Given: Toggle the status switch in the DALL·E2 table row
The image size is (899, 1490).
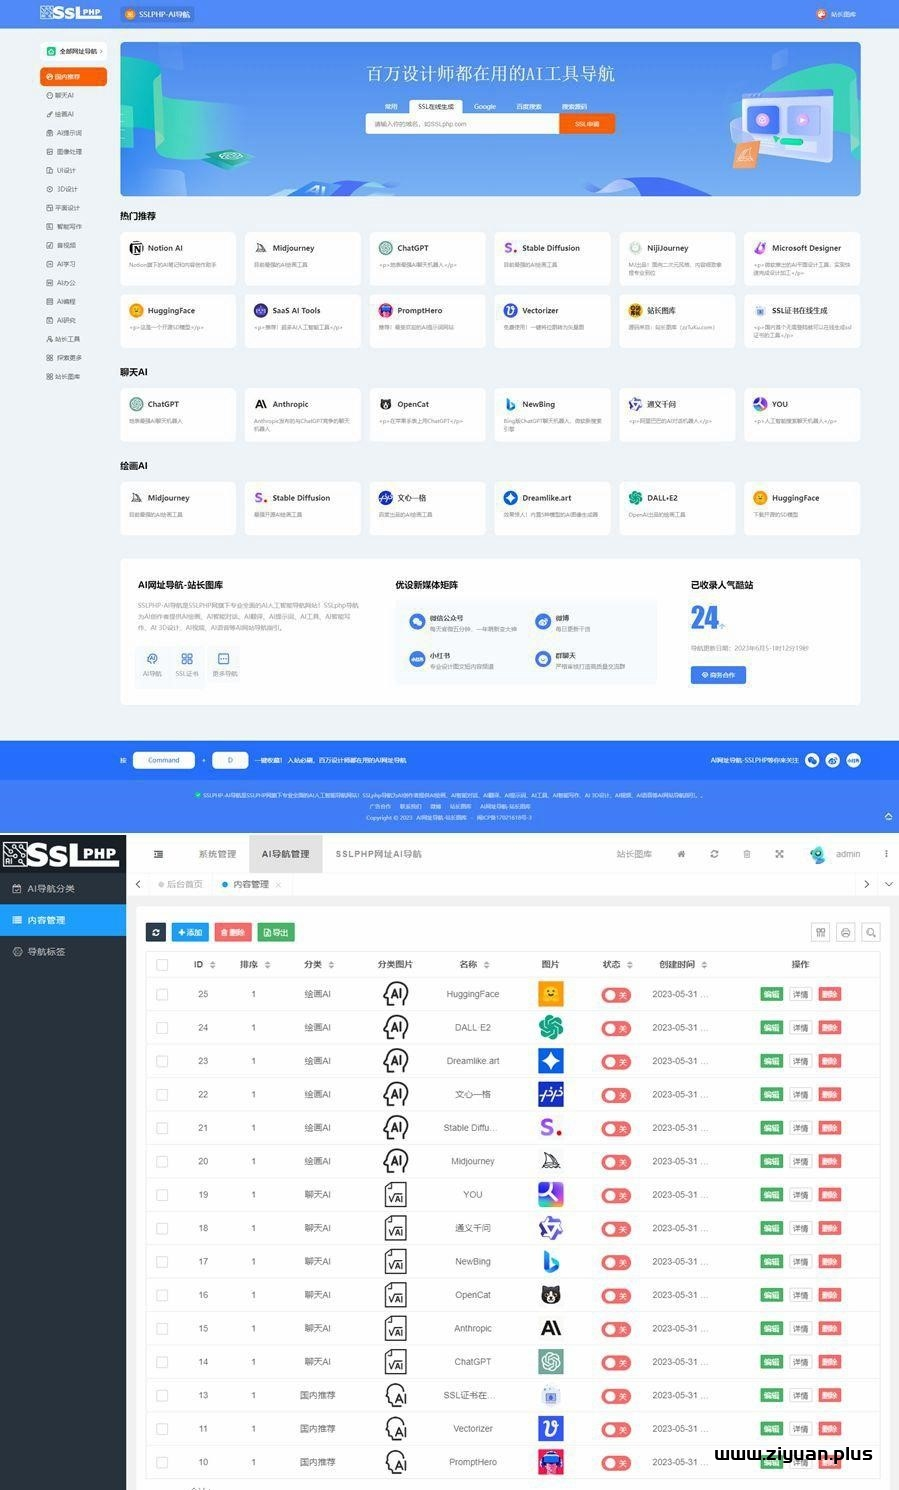Looking at the screenshot, I should (x=616, y=1028).
